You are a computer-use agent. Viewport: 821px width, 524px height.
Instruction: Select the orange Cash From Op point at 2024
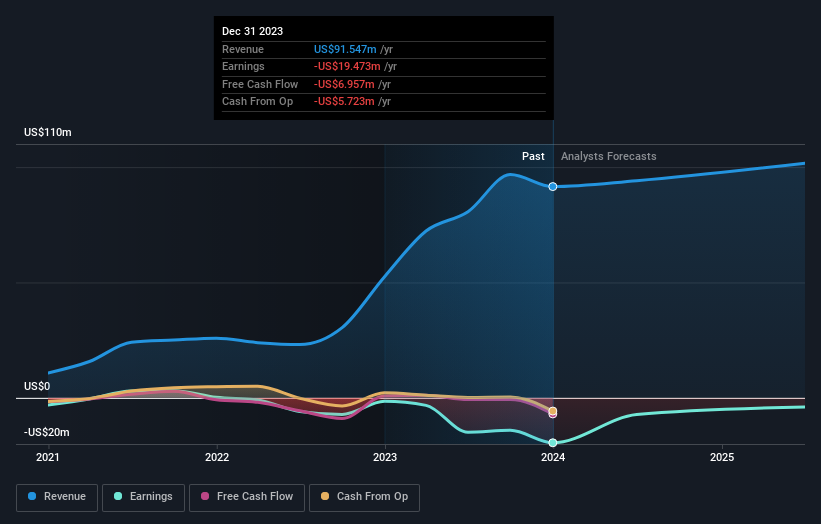553,411
